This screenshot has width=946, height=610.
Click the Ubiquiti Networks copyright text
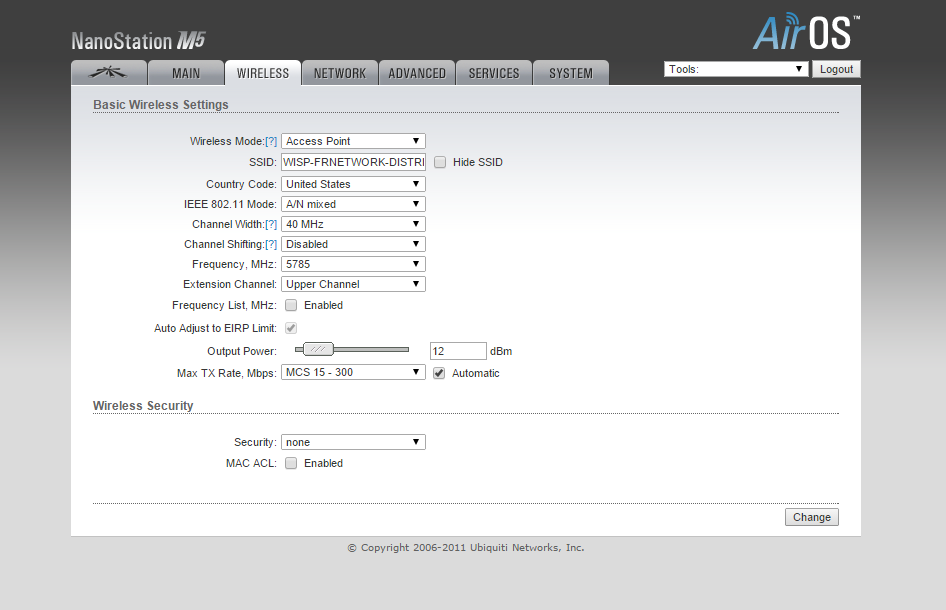[466, 548]
